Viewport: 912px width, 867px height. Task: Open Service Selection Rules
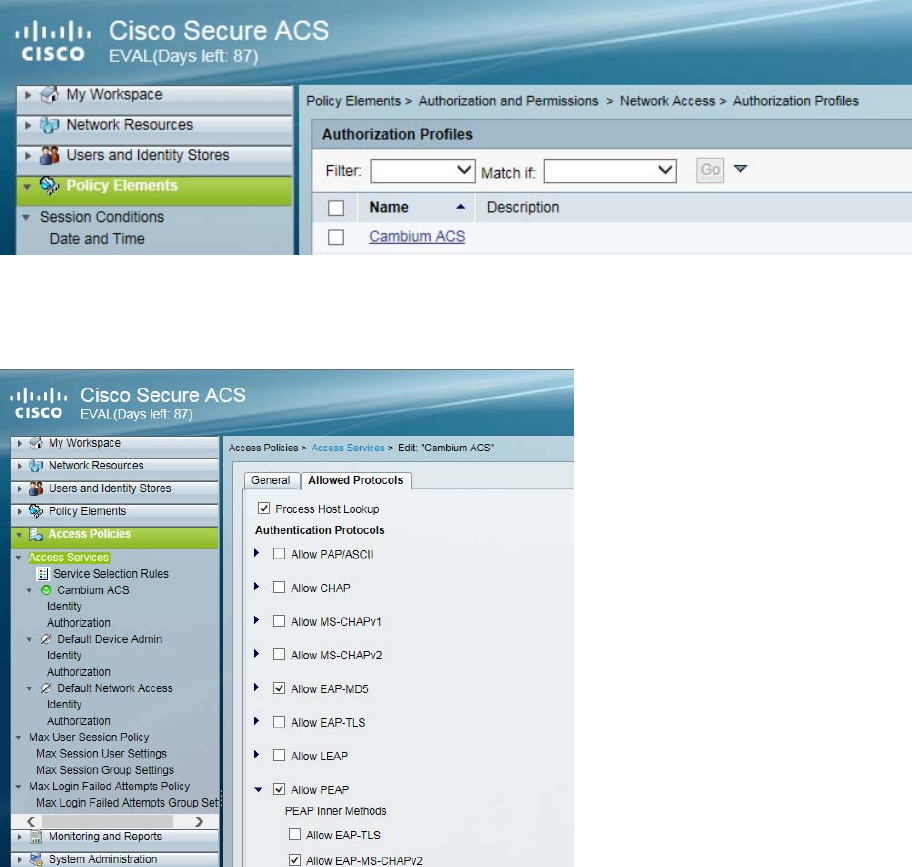111,574
